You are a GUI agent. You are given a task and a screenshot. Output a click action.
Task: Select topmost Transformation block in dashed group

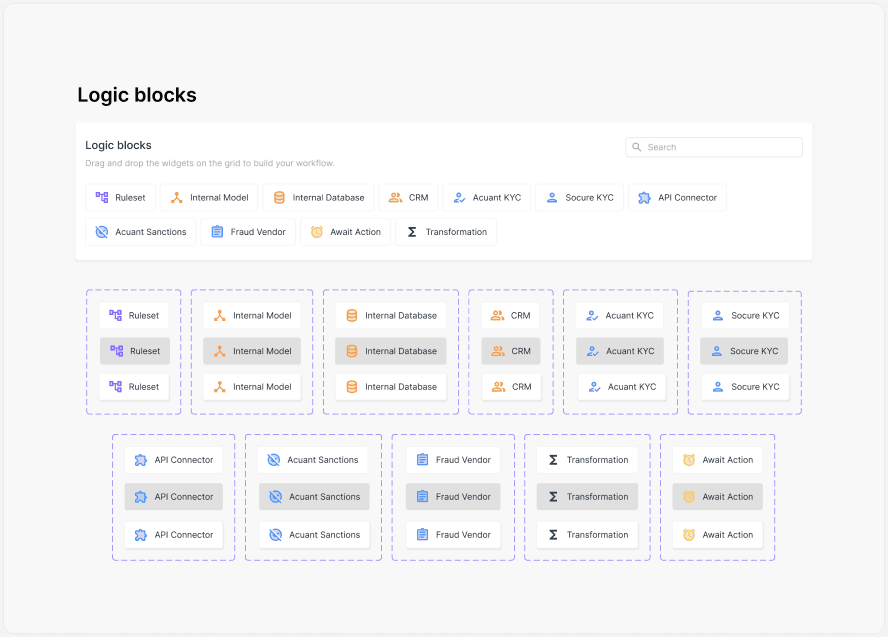pyautogui.click(x=587, y=460)
